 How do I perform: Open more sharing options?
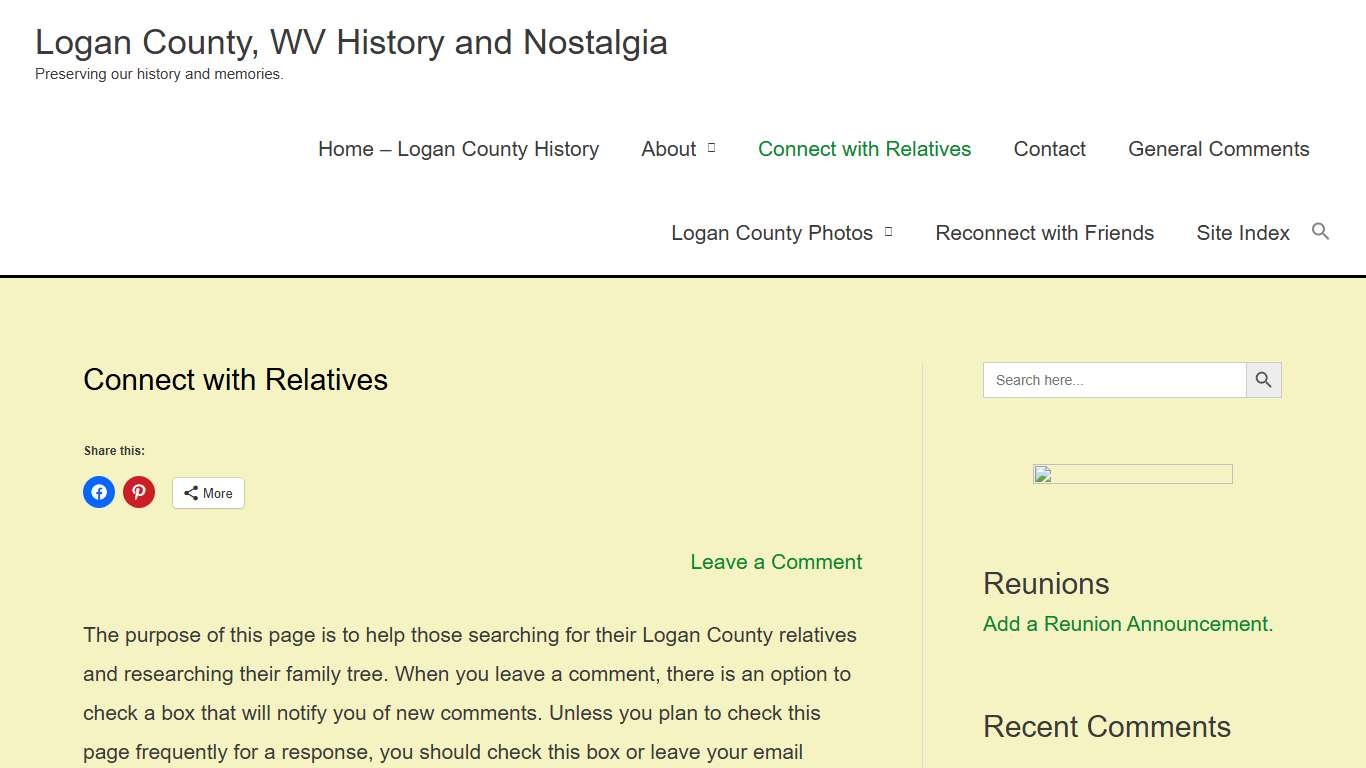pos(208,492)
